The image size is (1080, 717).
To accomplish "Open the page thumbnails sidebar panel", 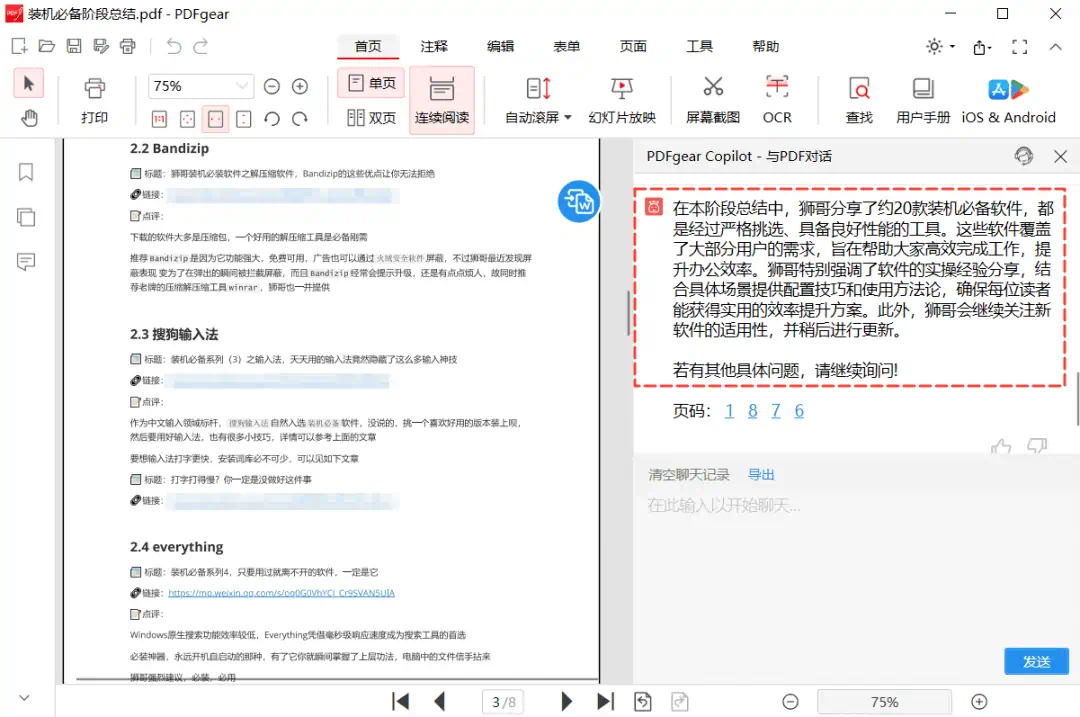I will (25, 217).
